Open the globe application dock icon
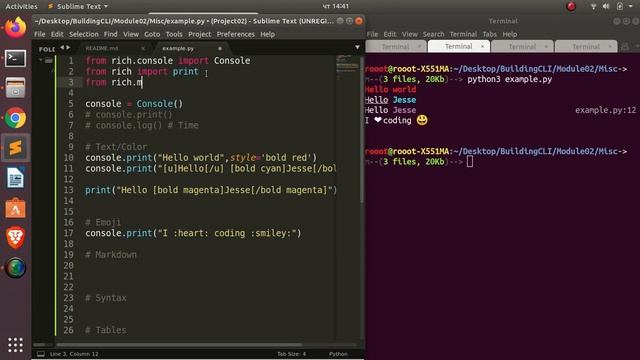This screenshot has width=640, height=360. (16, 268)
